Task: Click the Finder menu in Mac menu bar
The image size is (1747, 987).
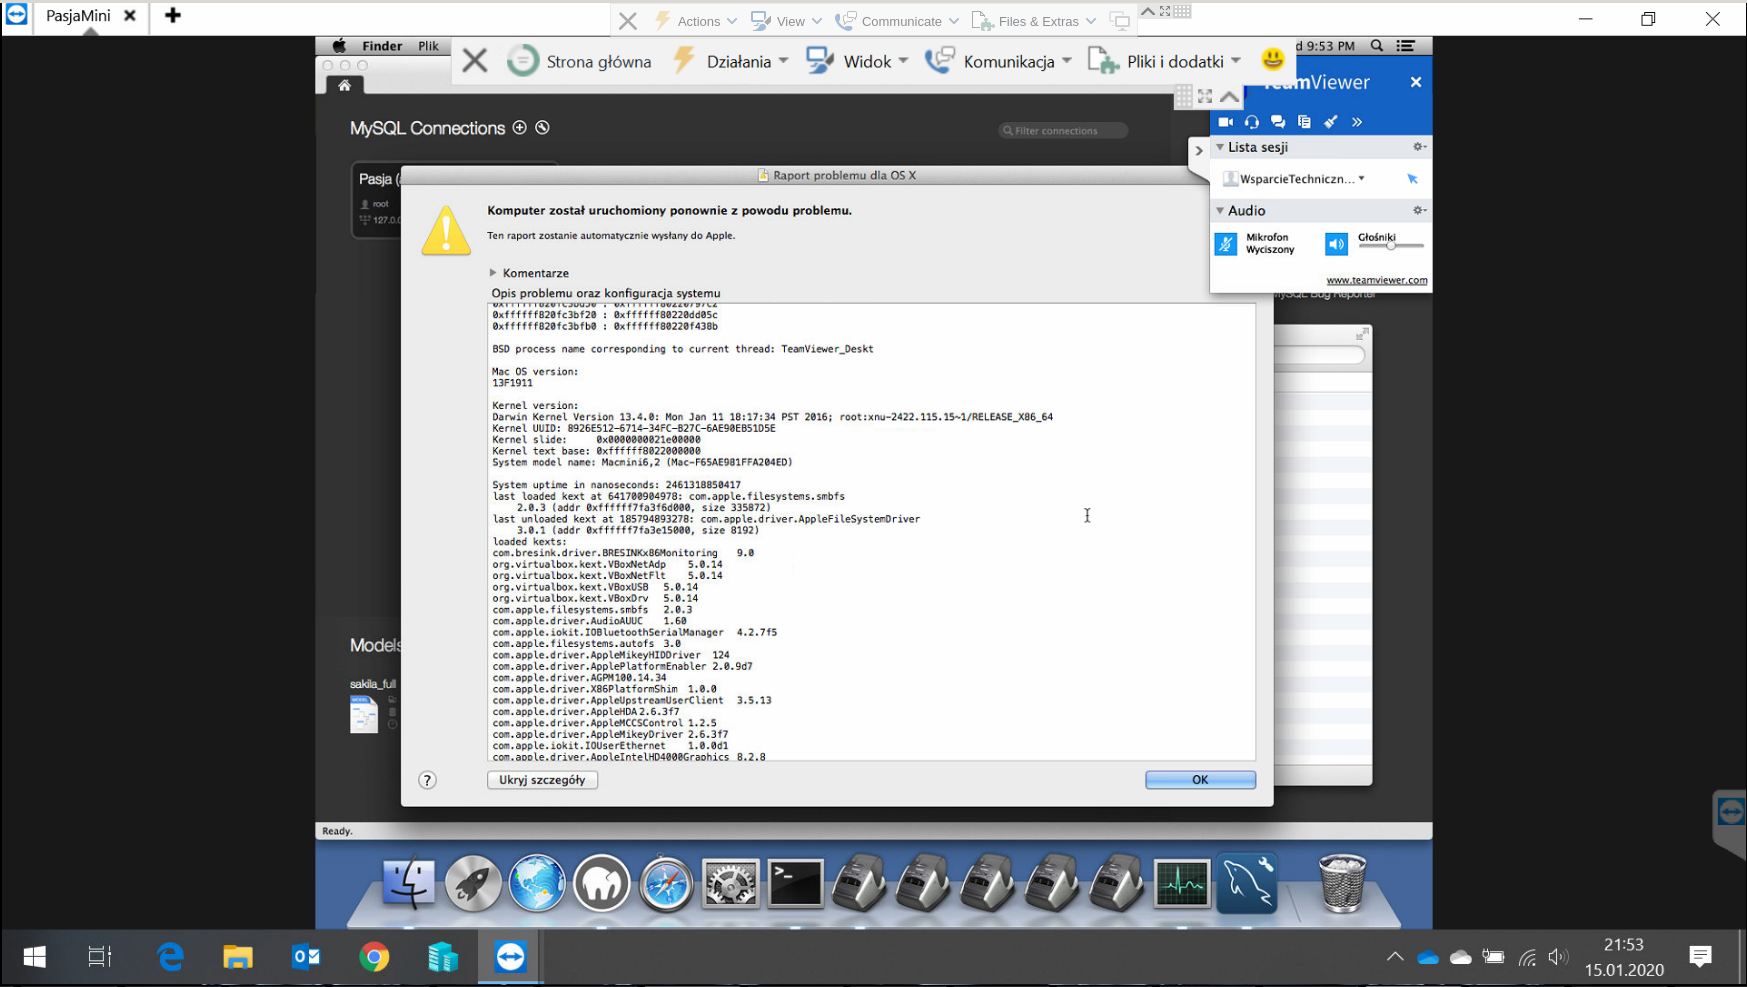Action: point(382,46)
